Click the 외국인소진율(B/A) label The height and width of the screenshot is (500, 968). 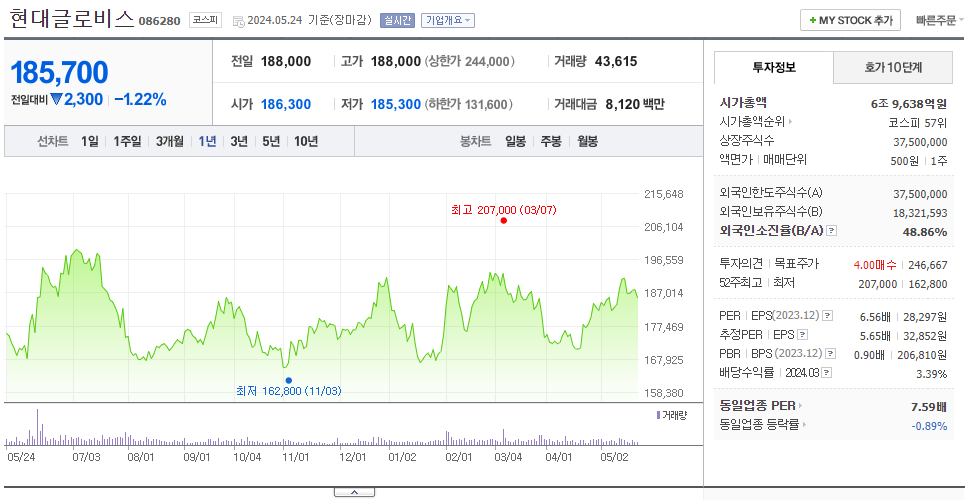click(772, 230)
